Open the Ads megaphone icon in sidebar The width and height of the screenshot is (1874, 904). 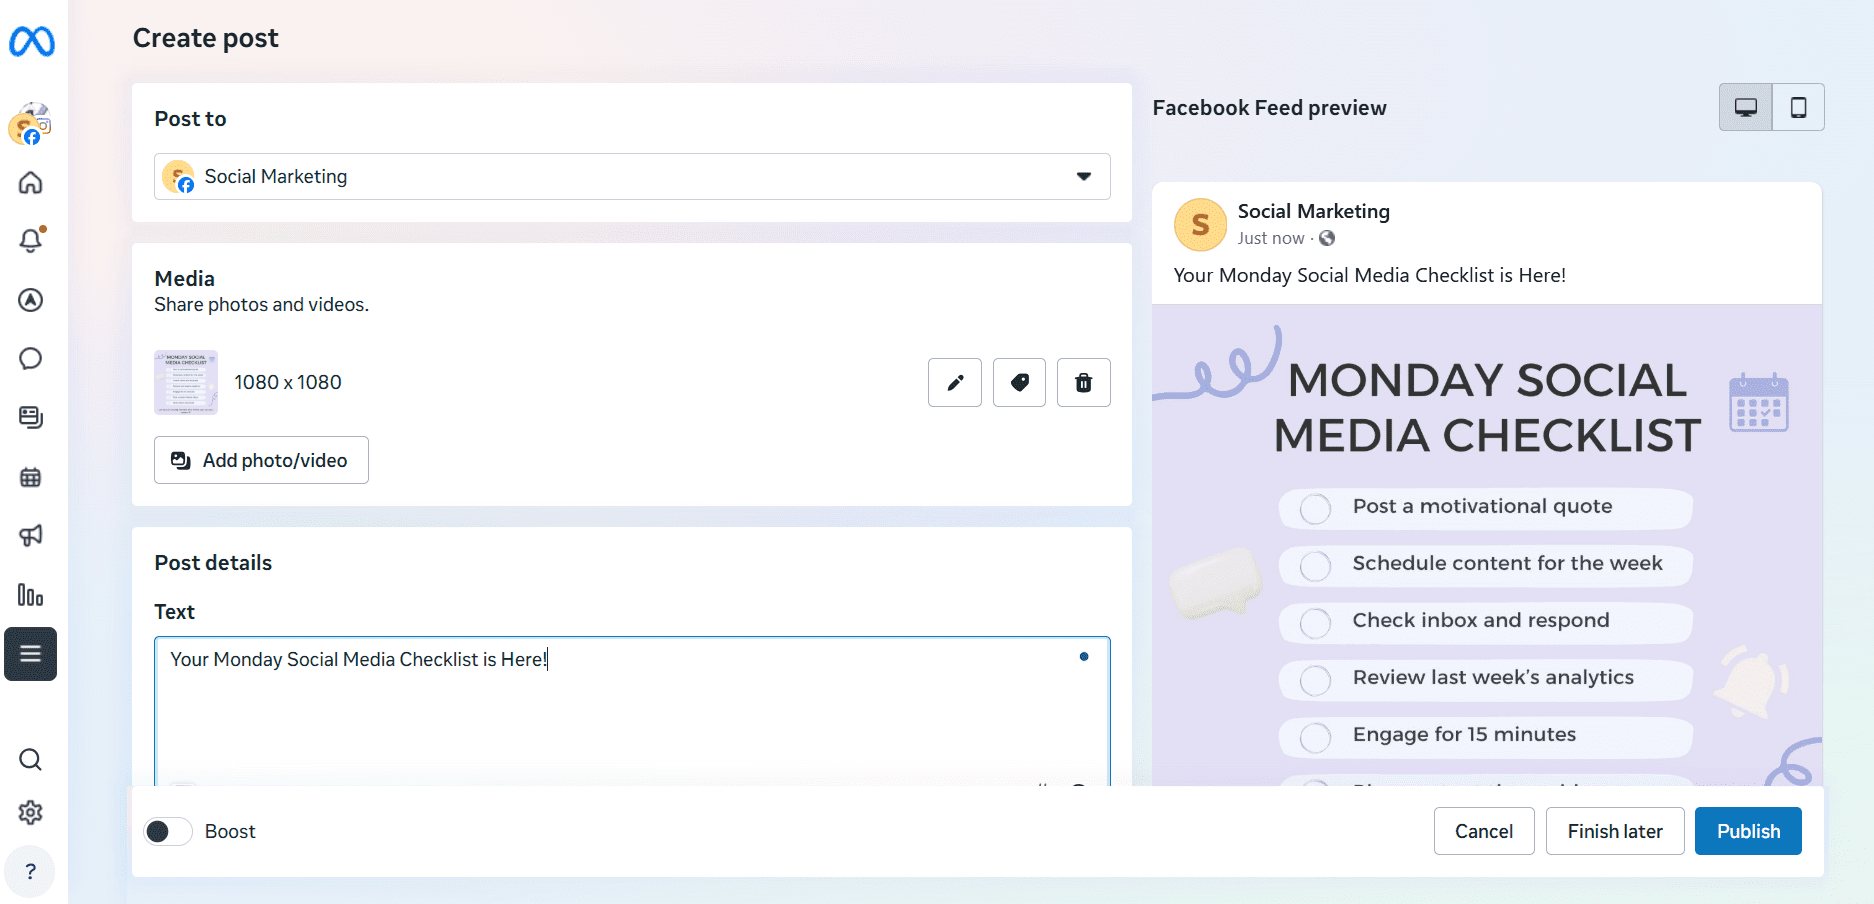click(x=30, y=535)
